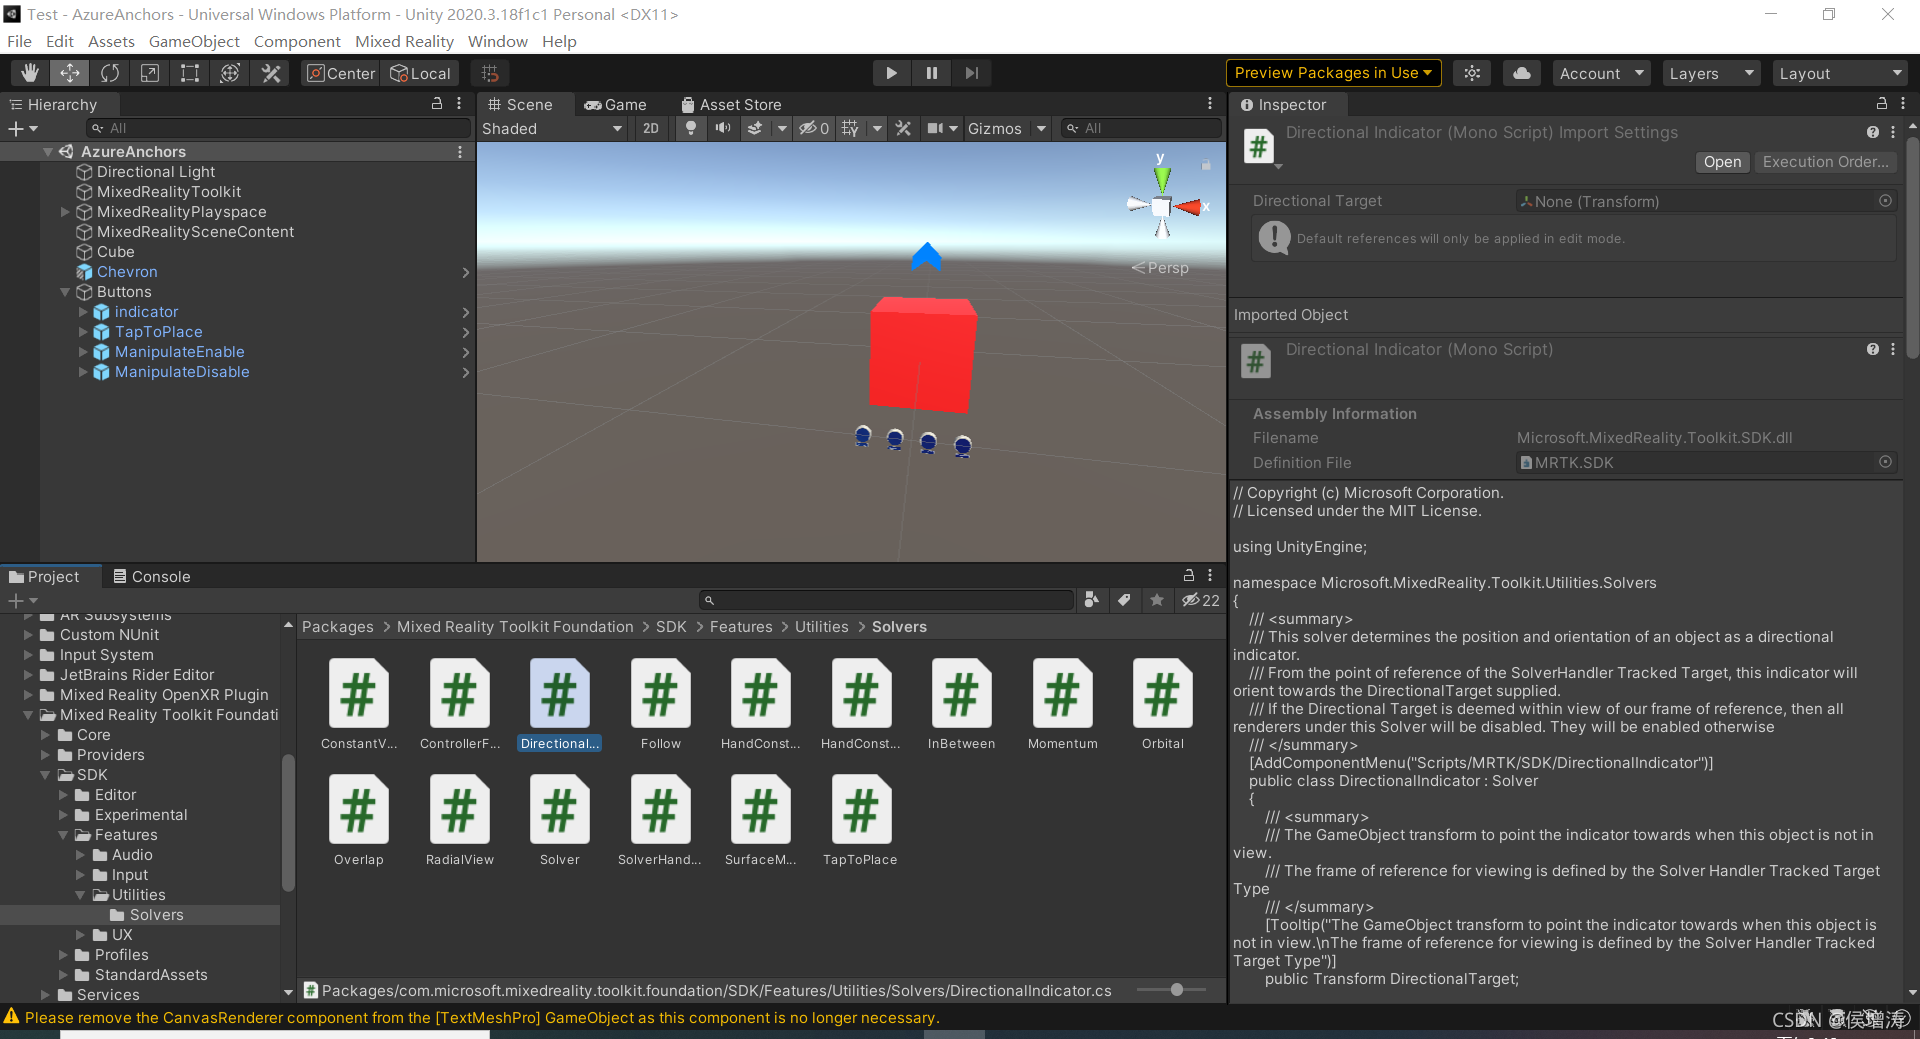Image resolution: width=1920 pixels, height=1039 pixels.
Task: Select Chevron in Hierarchy
Action: [x=127, y=272]
